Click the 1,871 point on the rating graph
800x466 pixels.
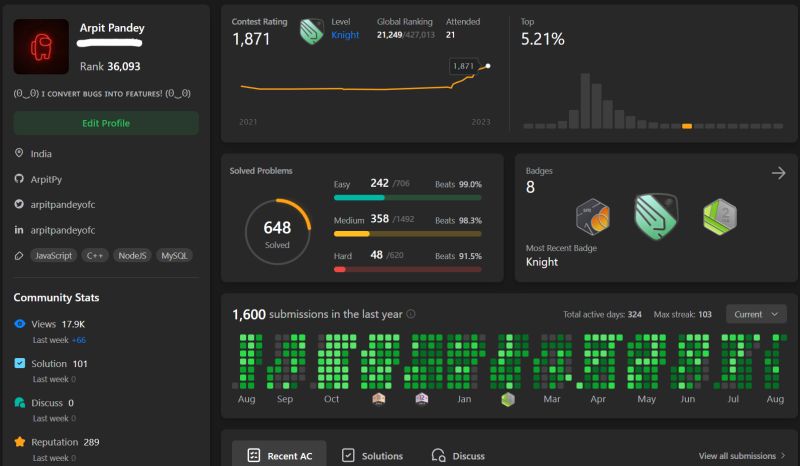click(x=488, y=66)
